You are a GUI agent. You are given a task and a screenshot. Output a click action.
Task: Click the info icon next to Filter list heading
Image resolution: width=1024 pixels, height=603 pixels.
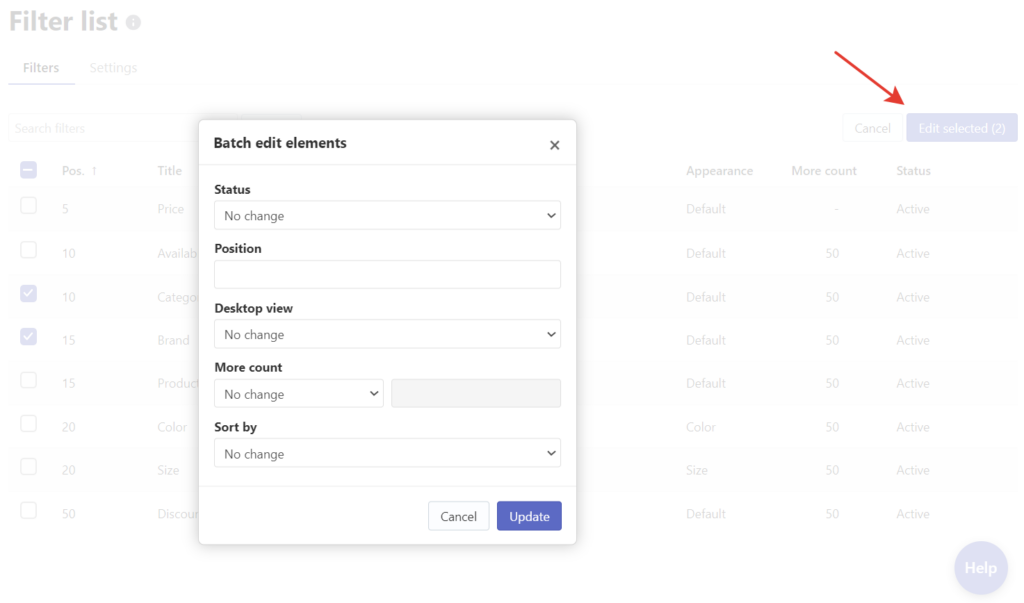135,20
